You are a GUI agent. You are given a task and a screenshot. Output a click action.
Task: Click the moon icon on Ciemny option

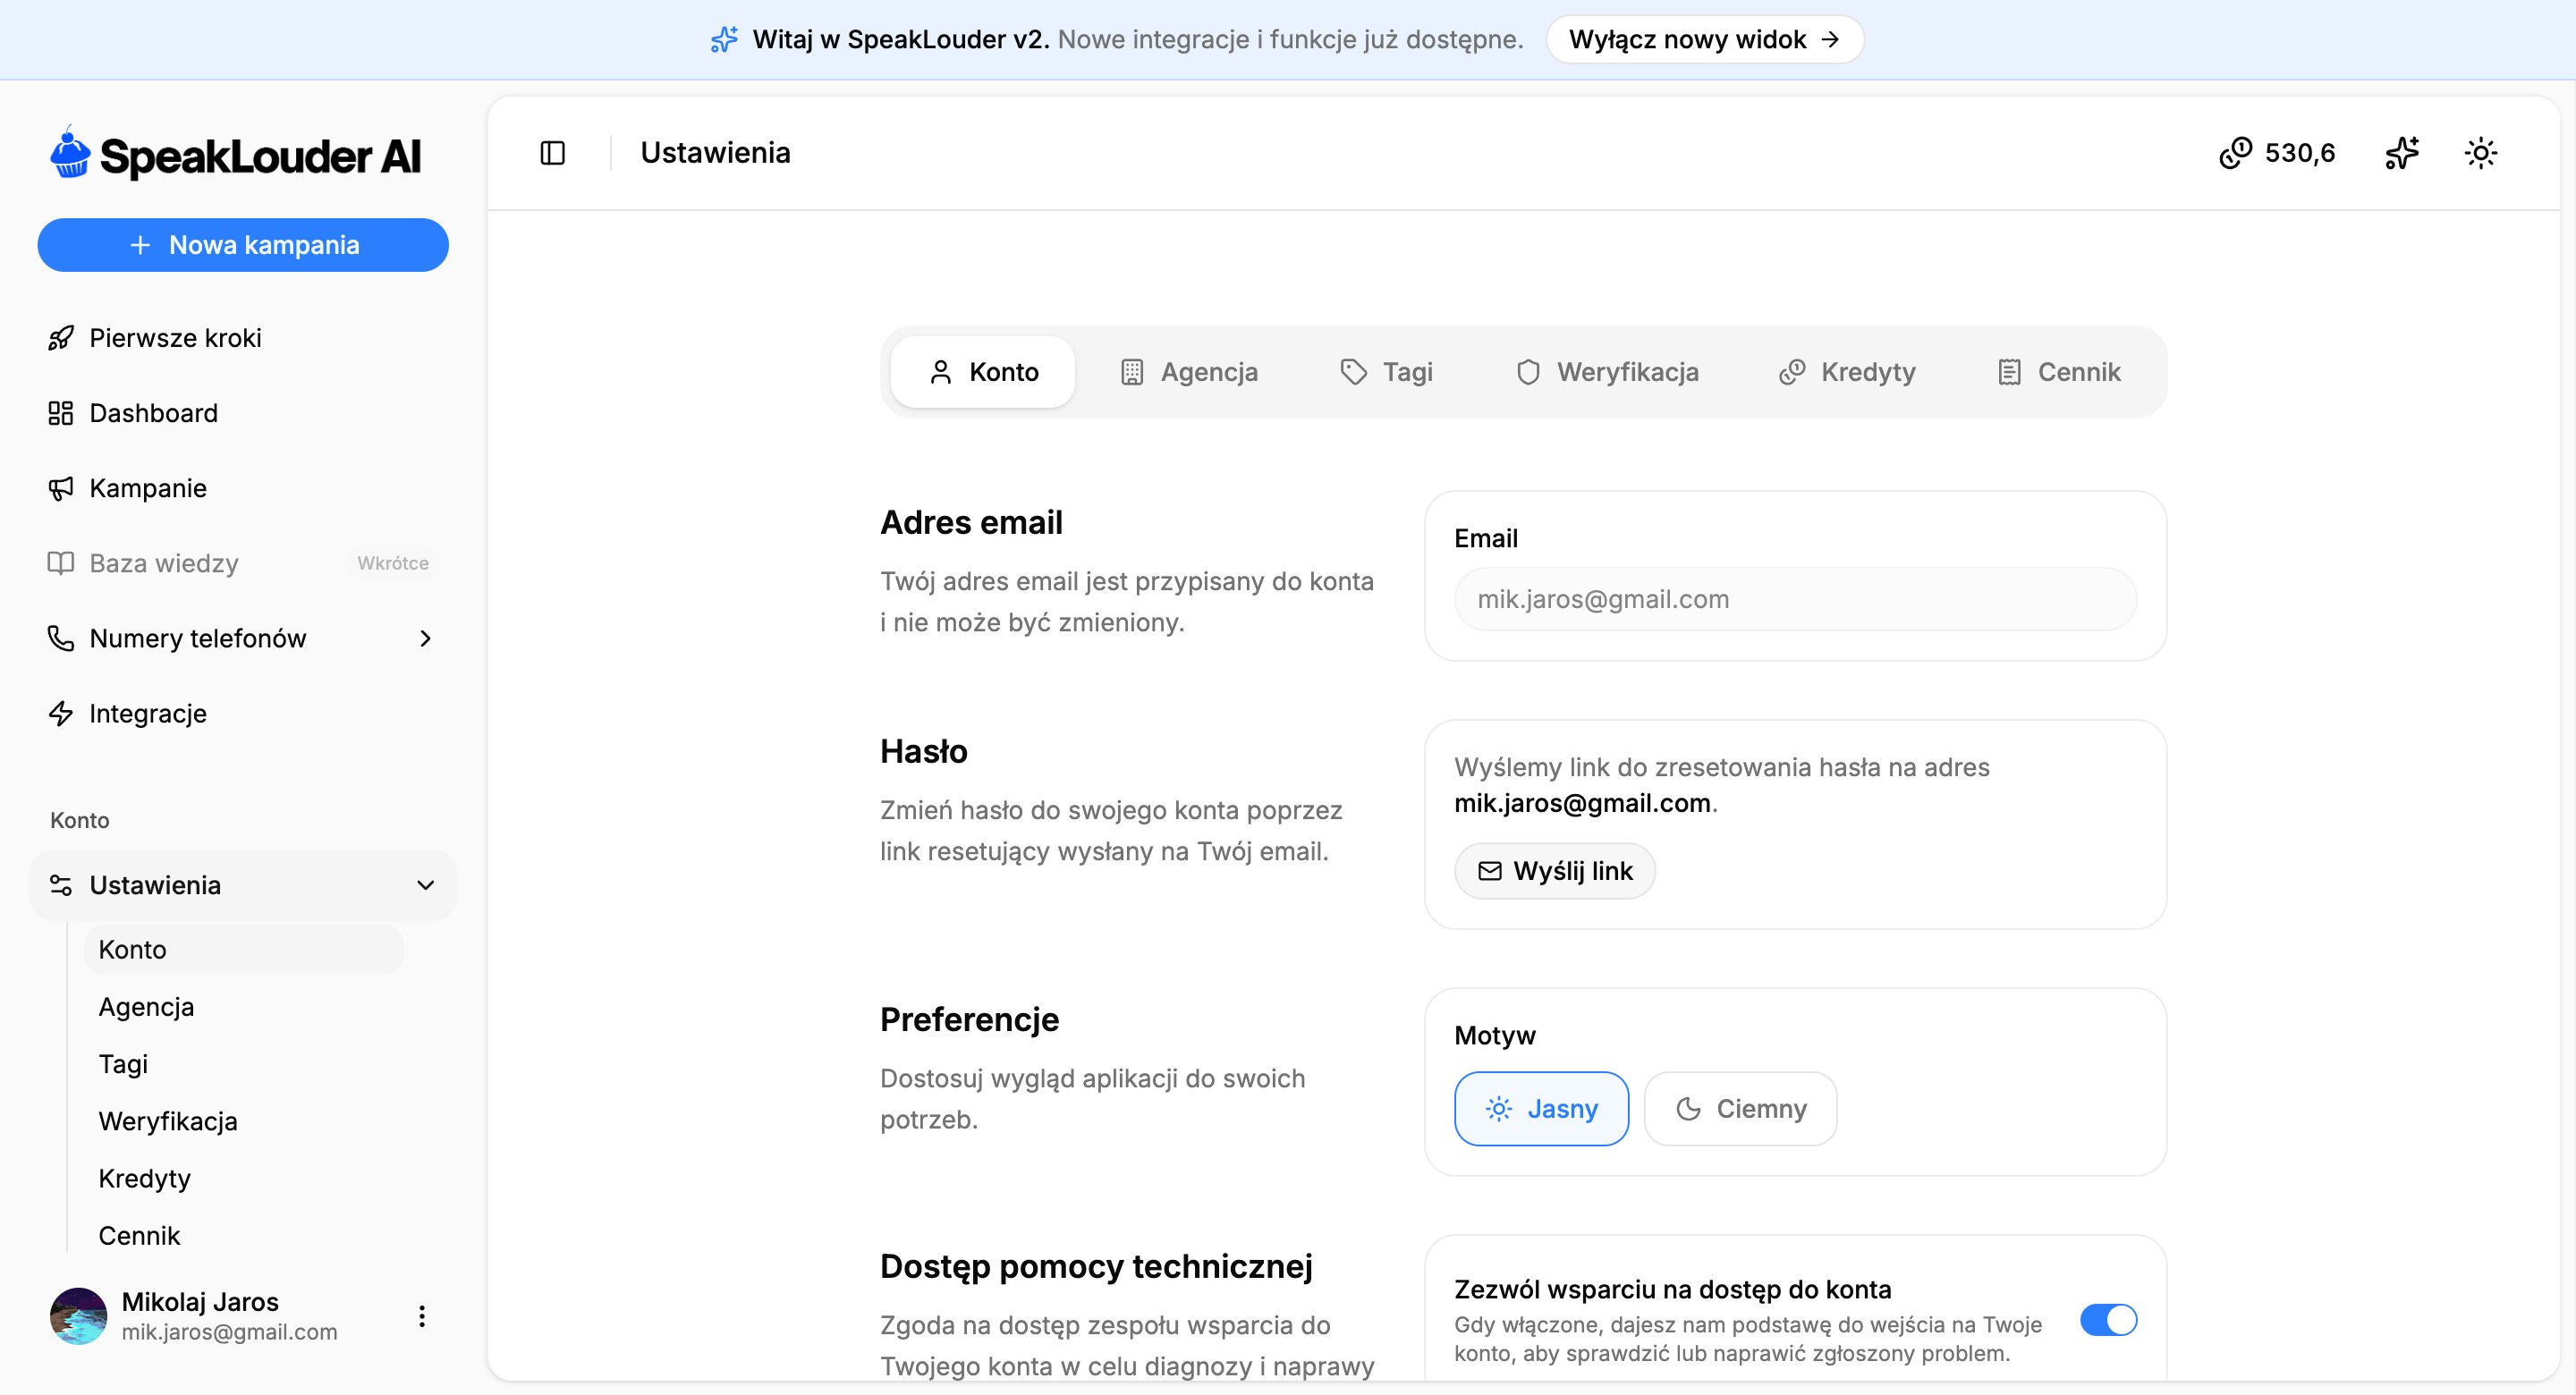click(1689, 1109)
